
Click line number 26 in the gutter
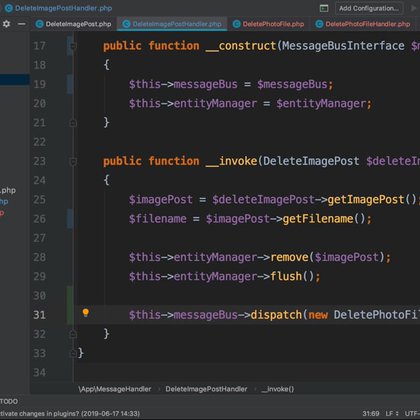[x=39, y=219]
